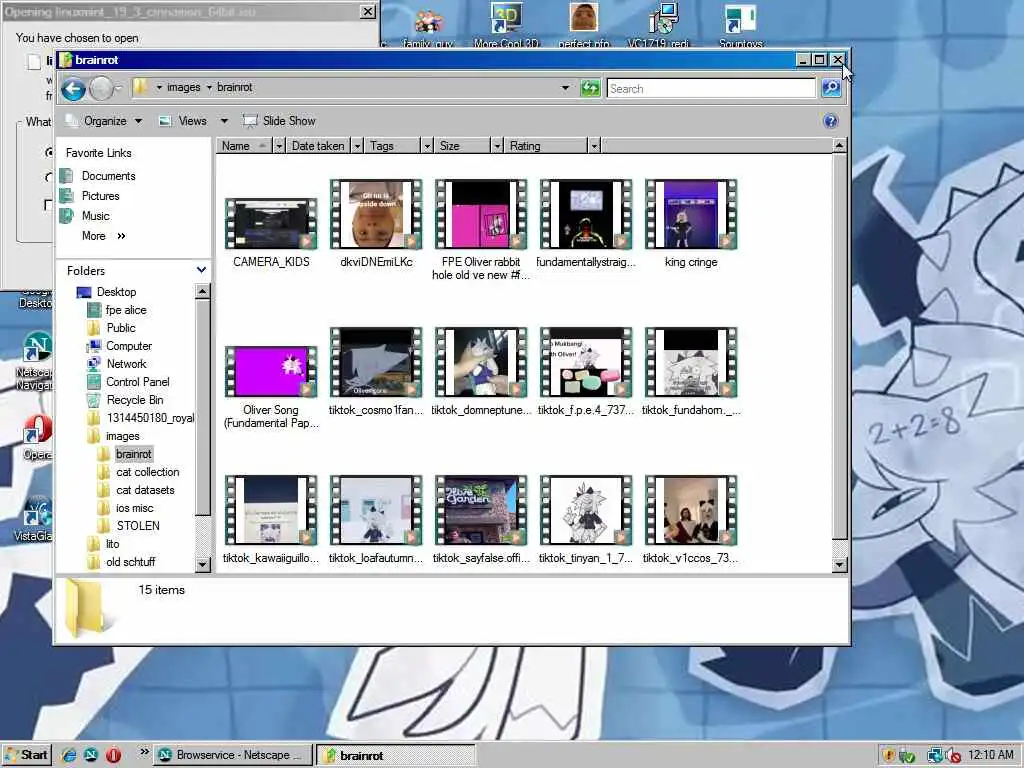
Task: Open dropdown arrow of Size column
Action: point(497,146)
